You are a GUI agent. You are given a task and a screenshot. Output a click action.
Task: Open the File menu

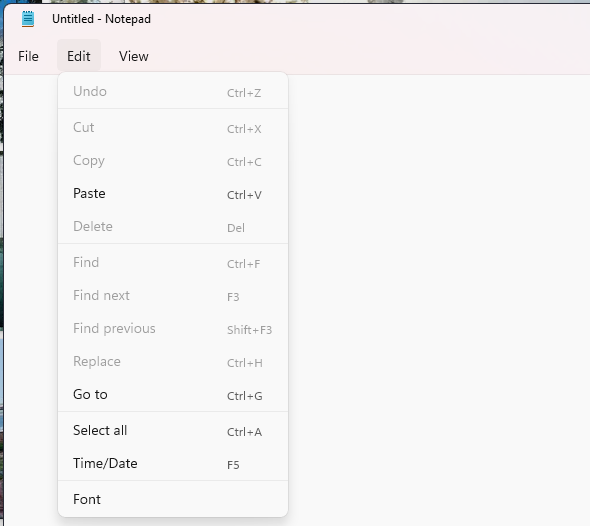click(x=28, y=56)
